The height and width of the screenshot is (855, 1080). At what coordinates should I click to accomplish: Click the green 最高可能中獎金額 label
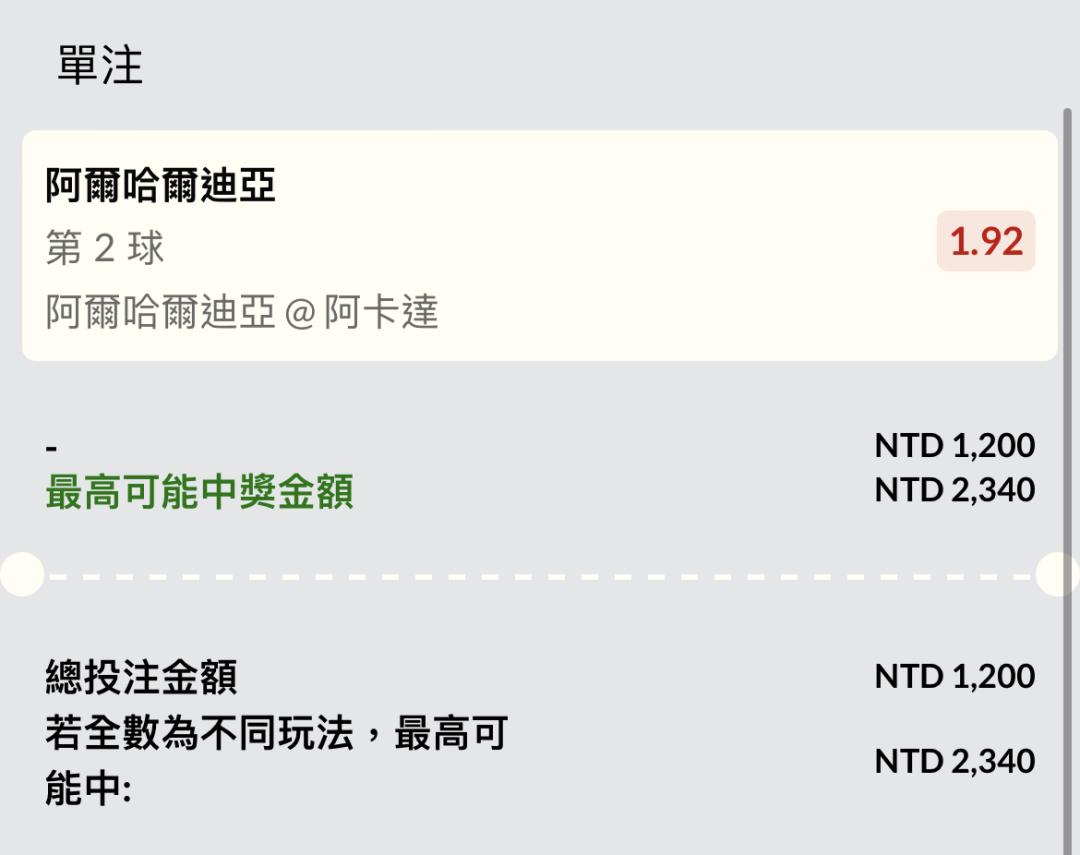[x=199, y=493]
